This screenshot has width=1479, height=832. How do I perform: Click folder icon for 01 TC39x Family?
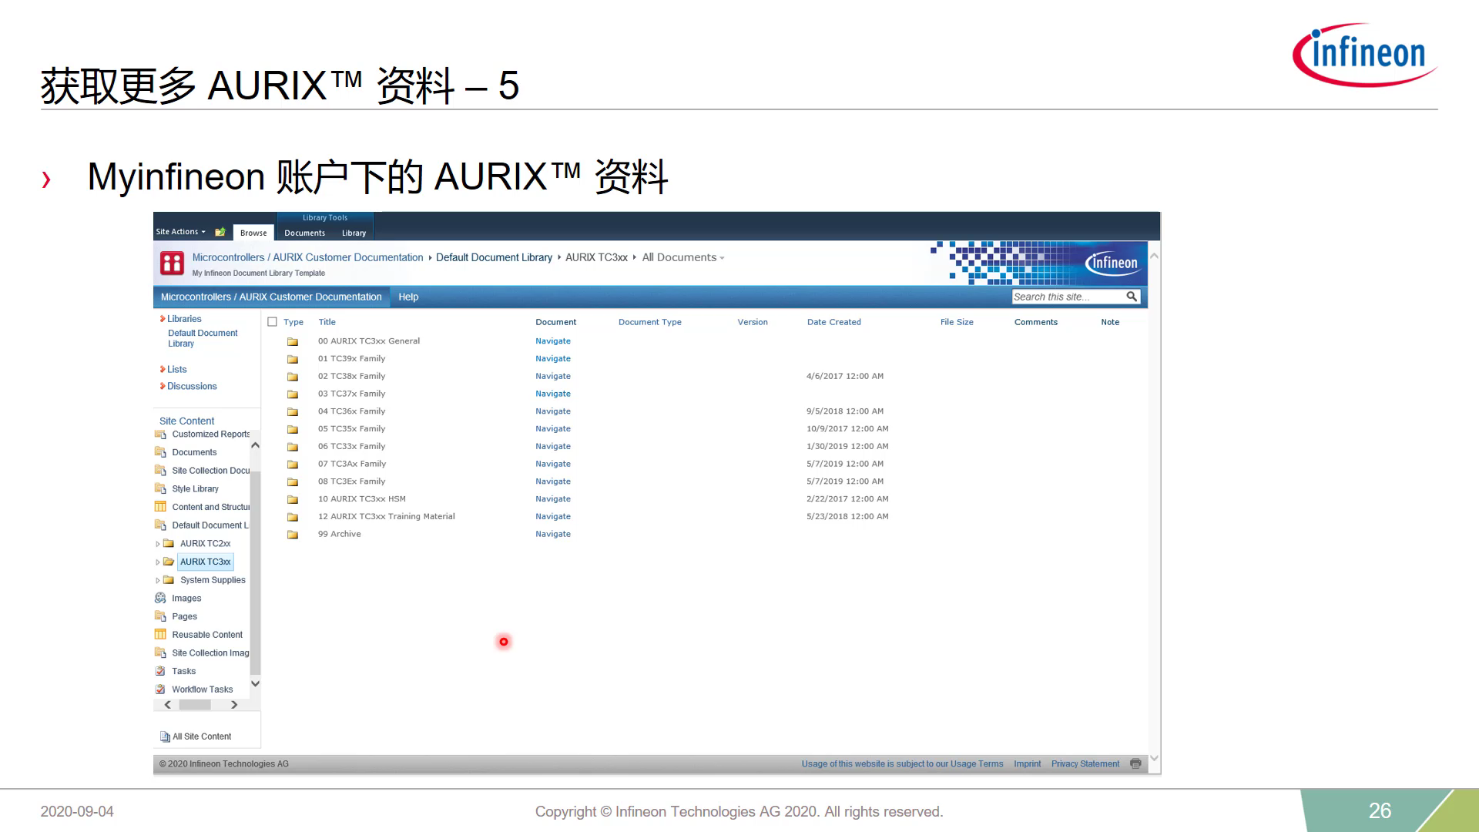pos(293,359)
